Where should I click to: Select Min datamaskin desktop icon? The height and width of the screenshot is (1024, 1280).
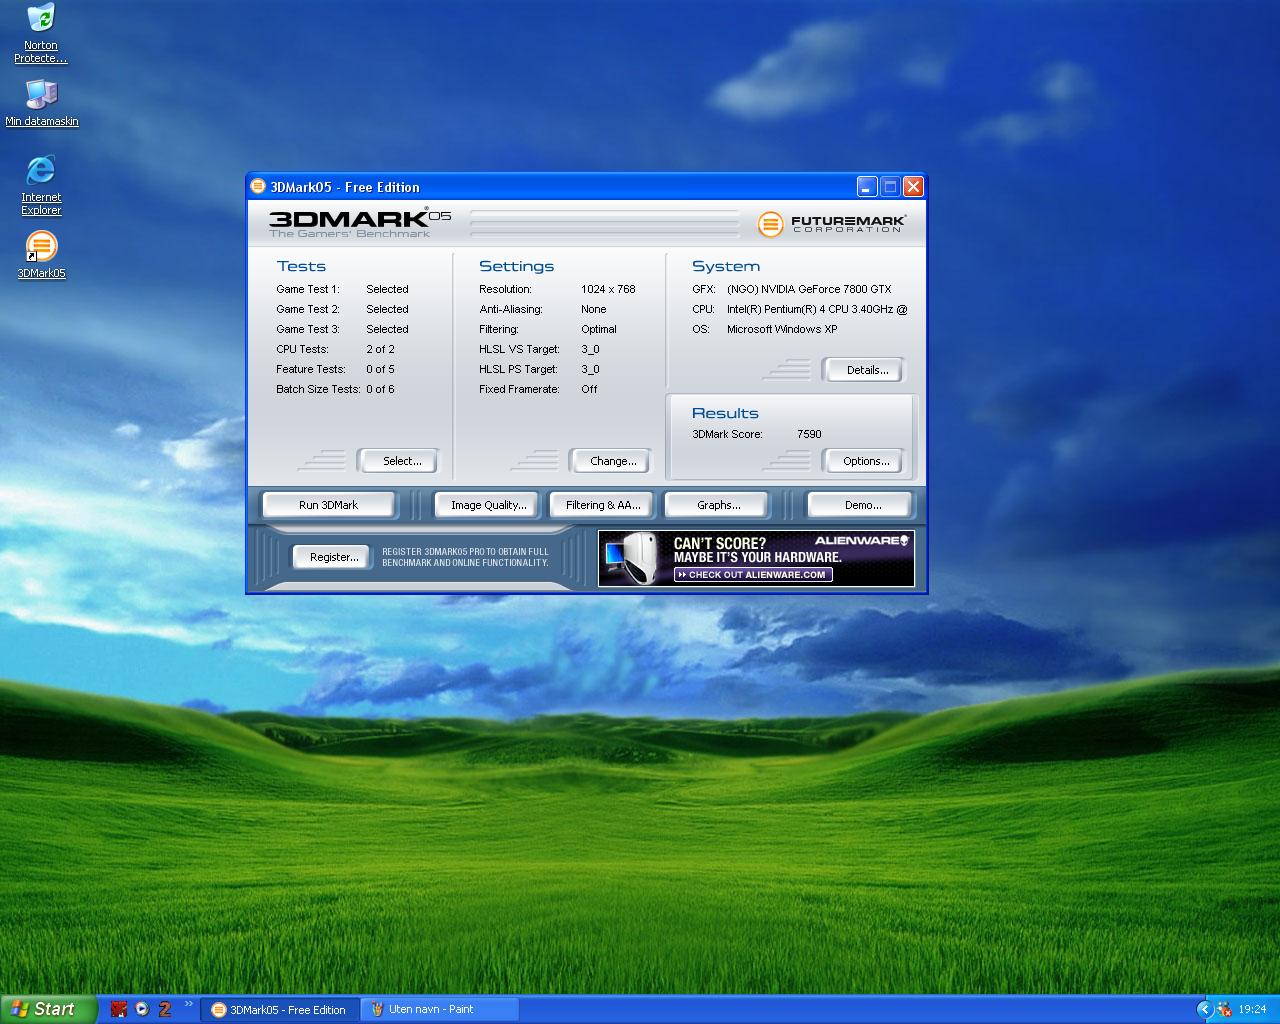pos(41,103)
